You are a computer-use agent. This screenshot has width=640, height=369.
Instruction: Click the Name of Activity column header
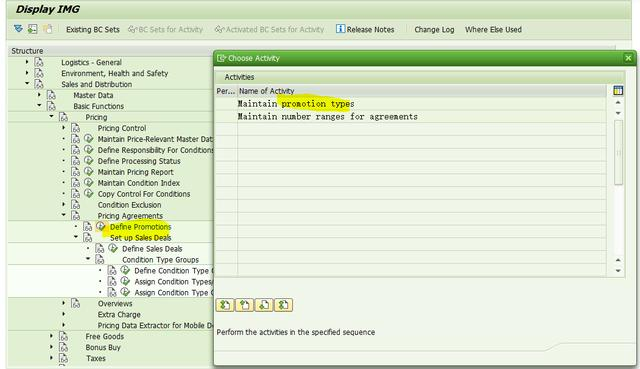coord(422,91)
